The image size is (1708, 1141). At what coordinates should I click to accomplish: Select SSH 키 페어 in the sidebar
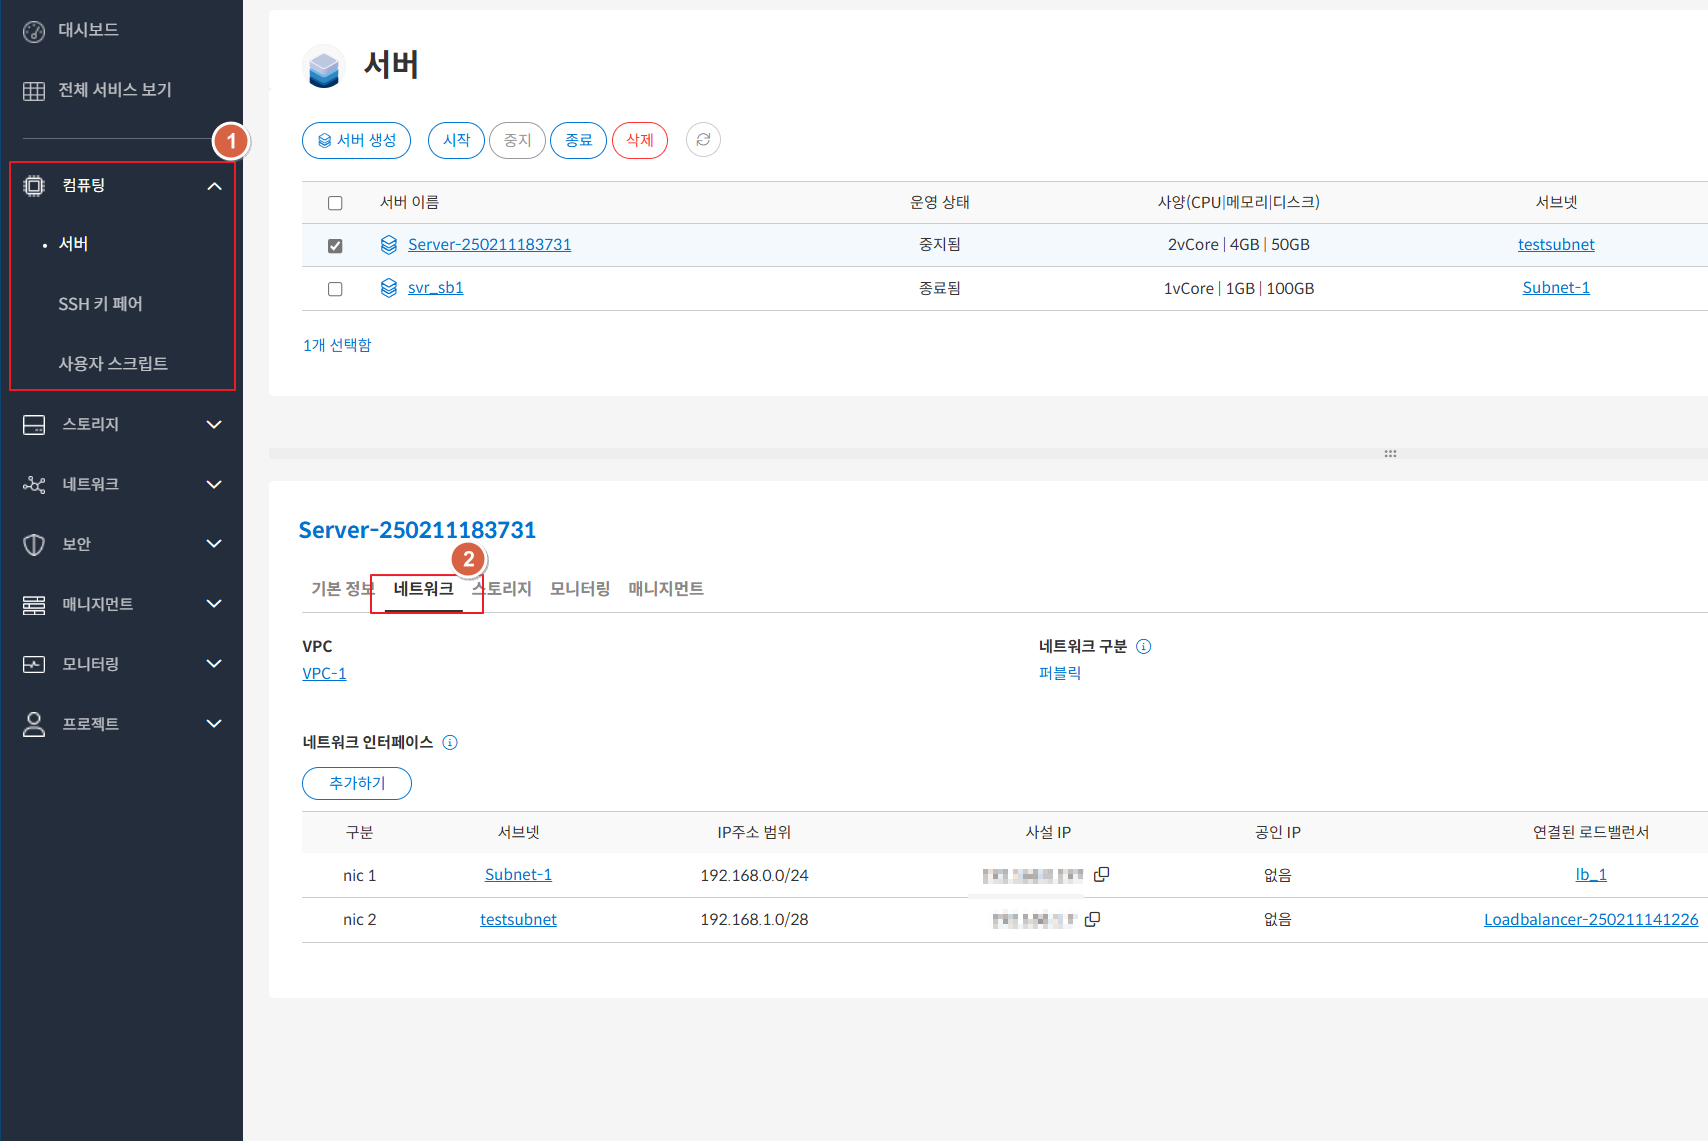[100, 304]
